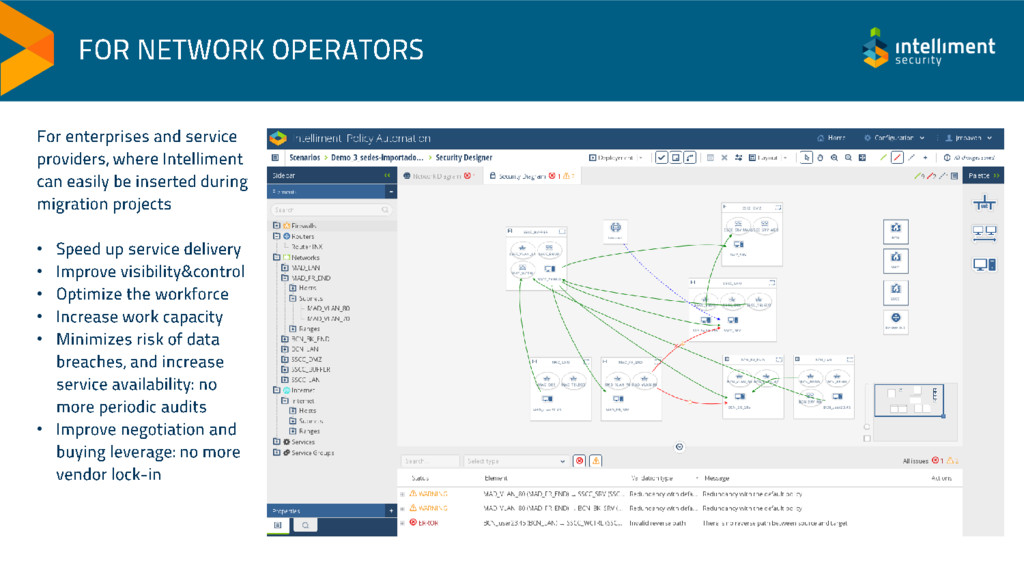Pick the two-computers link element in Palette
This screenshot has height=576, width=1024.
tap(984, 234)
